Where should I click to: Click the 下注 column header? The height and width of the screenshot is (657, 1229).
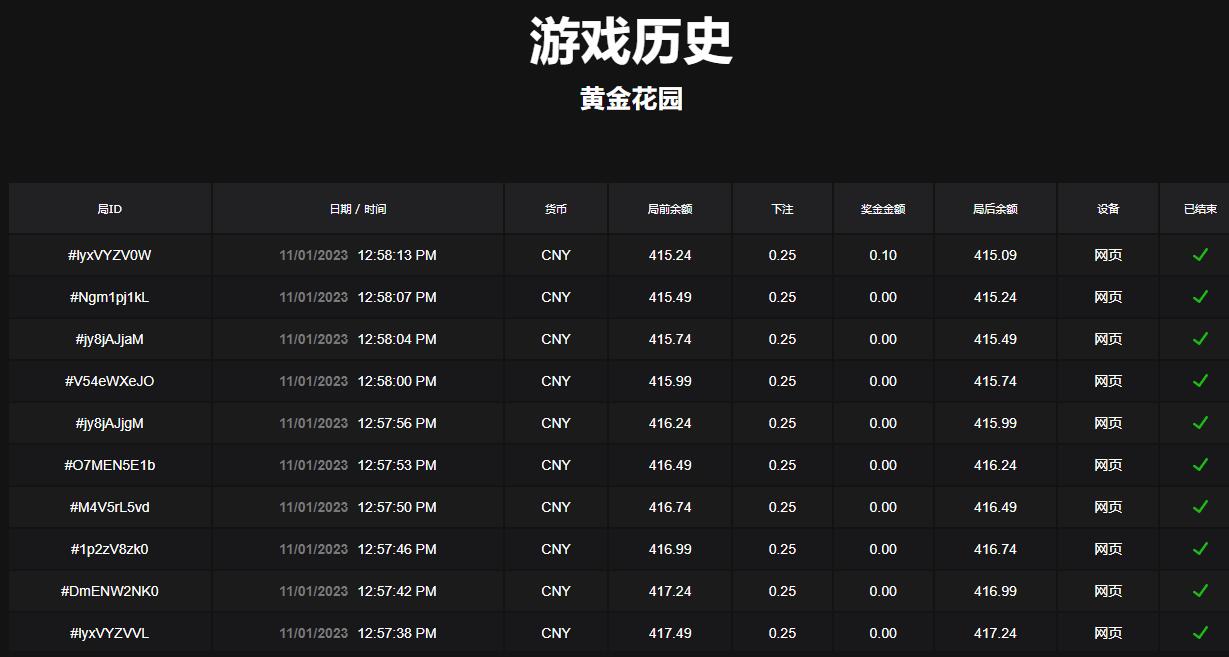coord(782,209)
